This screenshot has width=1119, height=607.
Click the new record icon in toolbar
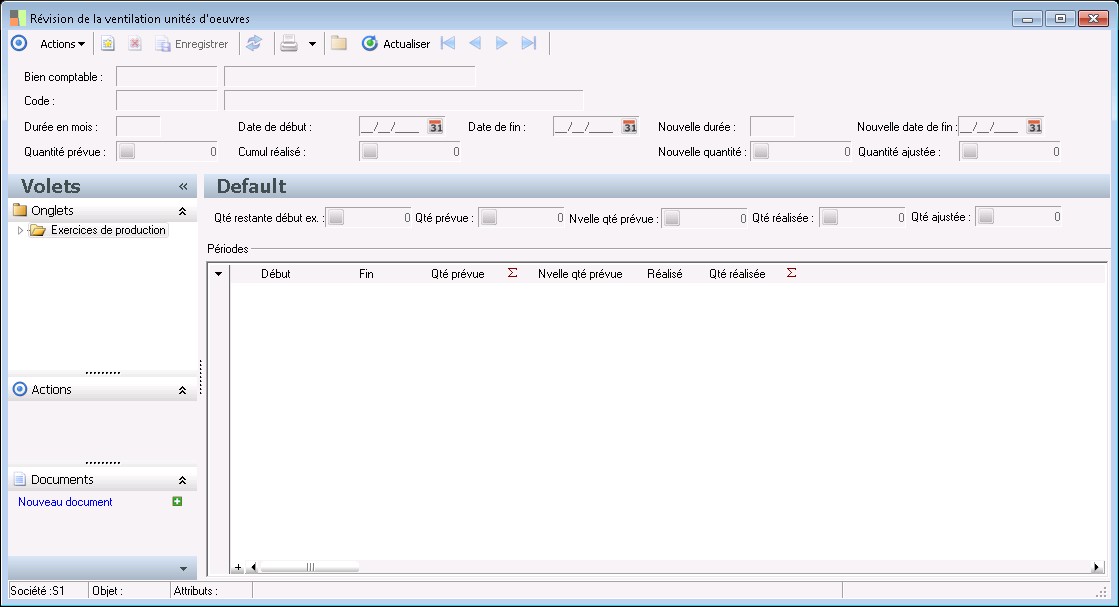point(108,44)
